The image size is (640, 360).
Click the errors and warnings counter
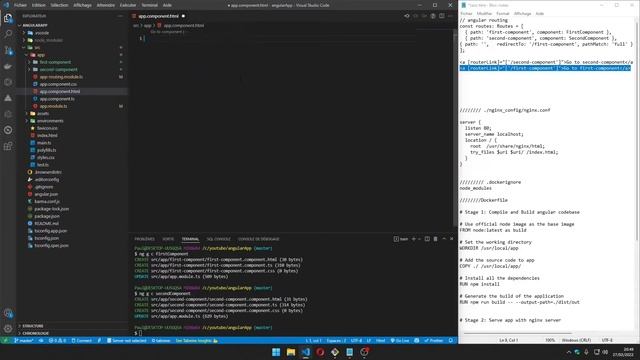[57, 340]
